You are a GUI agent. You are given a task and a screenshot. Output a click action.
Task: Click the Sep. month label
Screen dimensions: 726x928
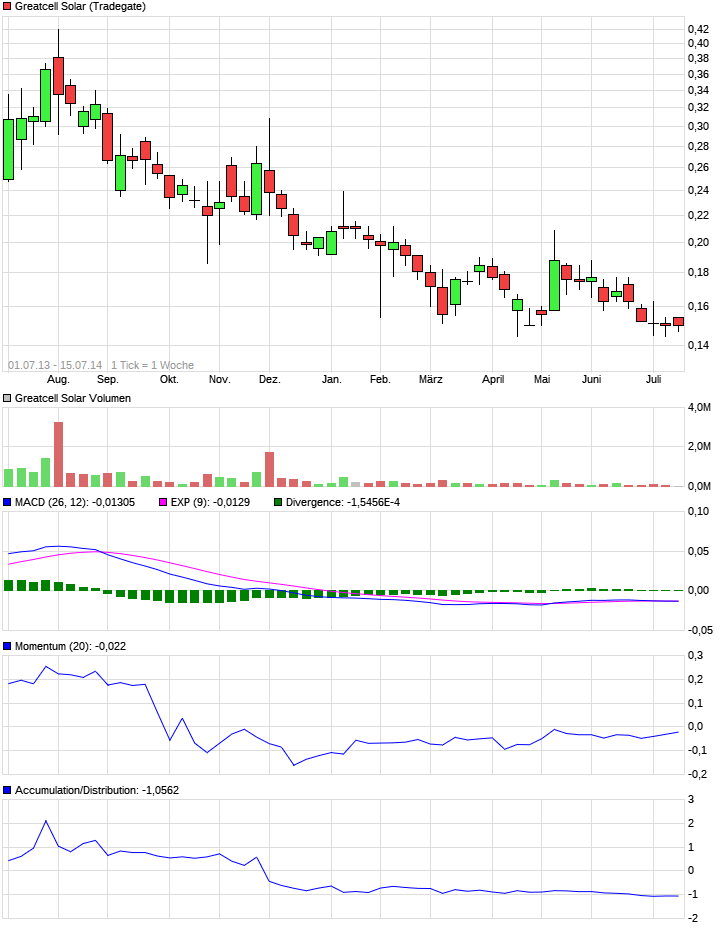pos(108,379)
